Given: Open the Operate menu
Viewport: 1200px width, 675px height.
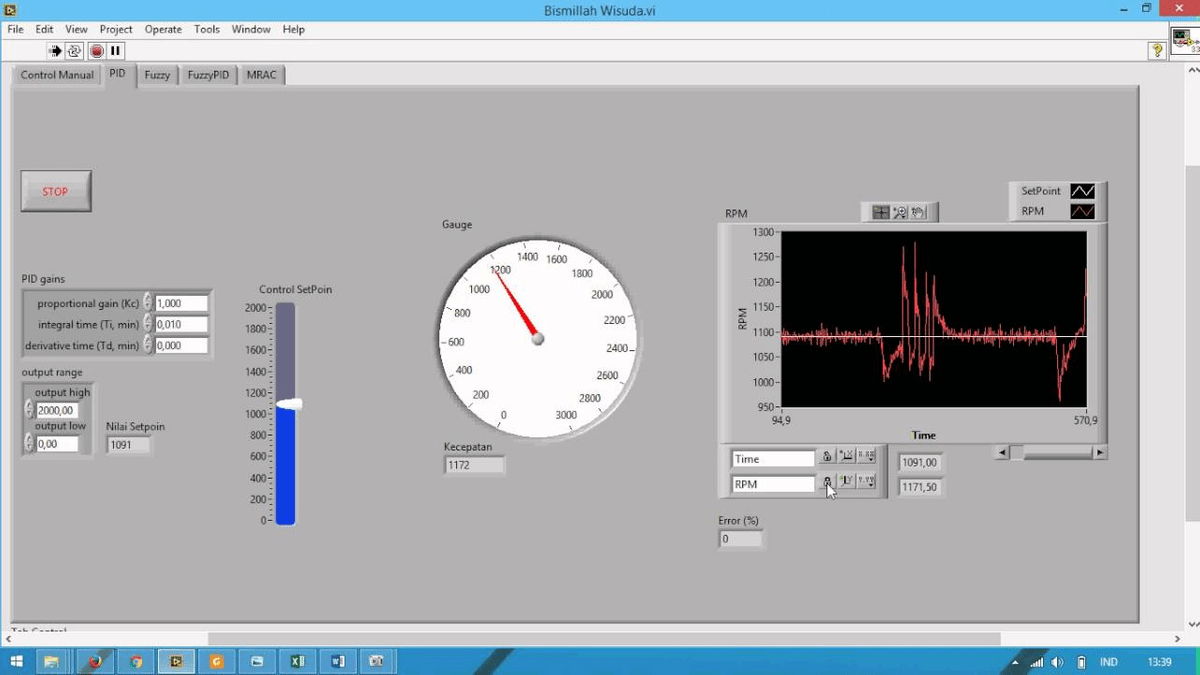Looking at the screenshot, I should click(163, 29).
